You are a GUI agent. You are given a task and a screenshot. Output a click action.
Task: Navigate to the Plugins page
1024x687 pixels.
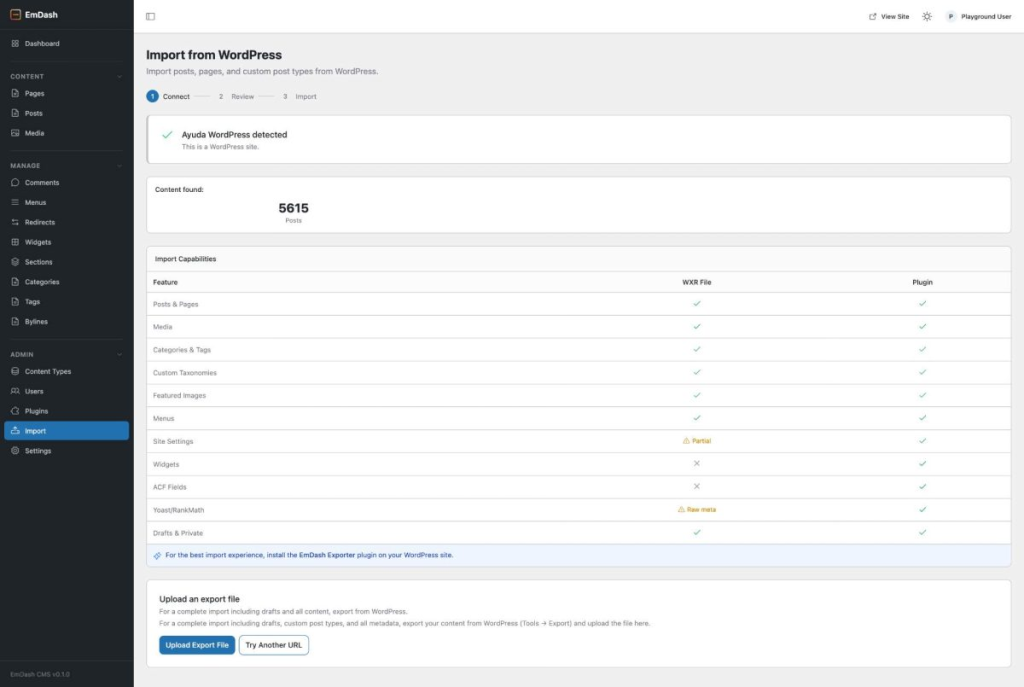click(36, 411)
